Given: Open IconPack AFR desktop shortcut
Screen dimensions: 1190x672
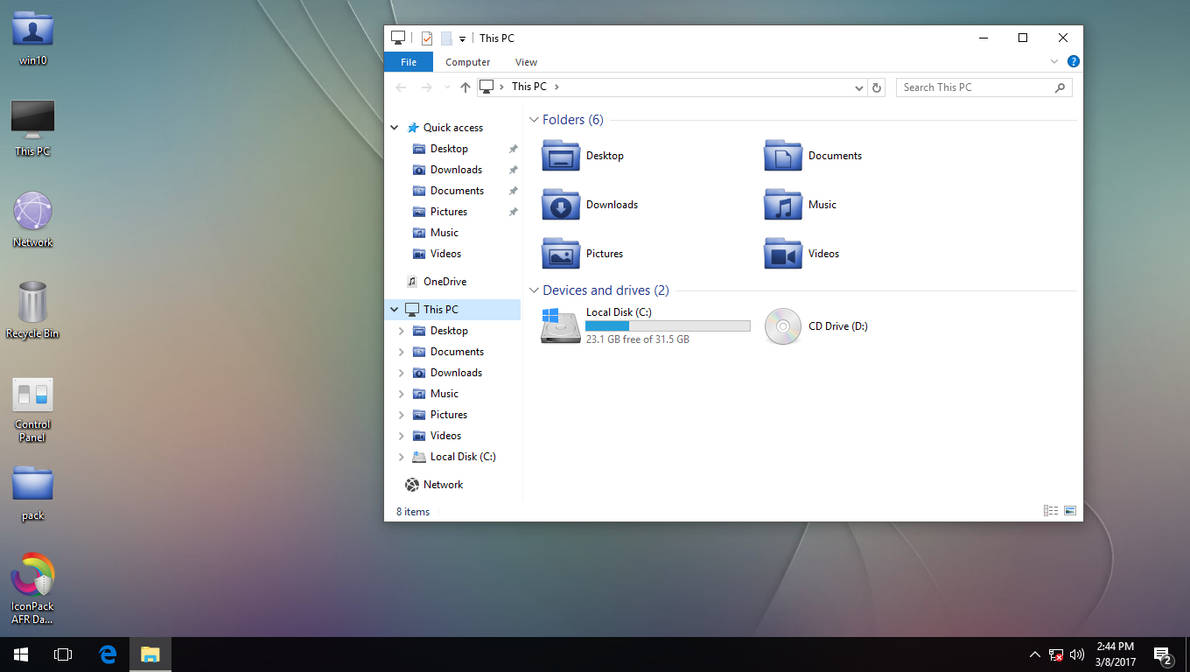Looking at the screenshot, I should pos(33,589).
